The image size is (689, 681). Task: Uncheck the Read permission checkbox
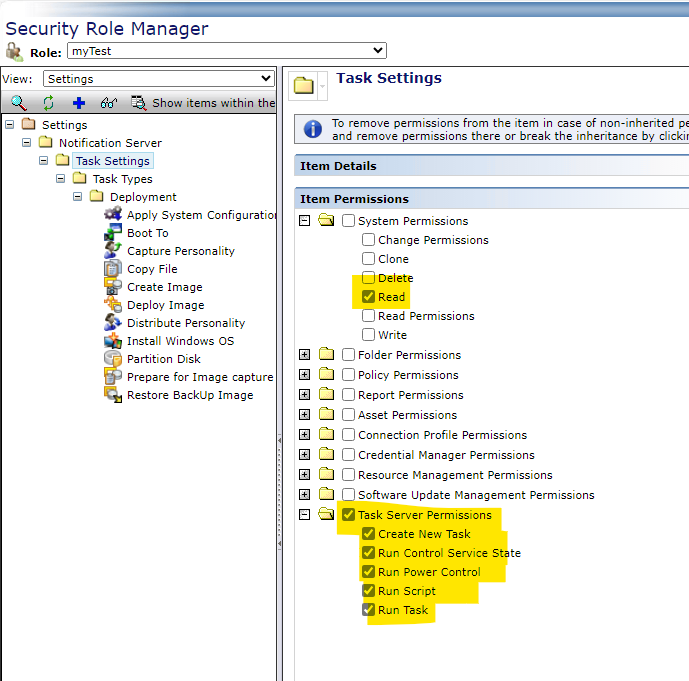tap(369, 297)
